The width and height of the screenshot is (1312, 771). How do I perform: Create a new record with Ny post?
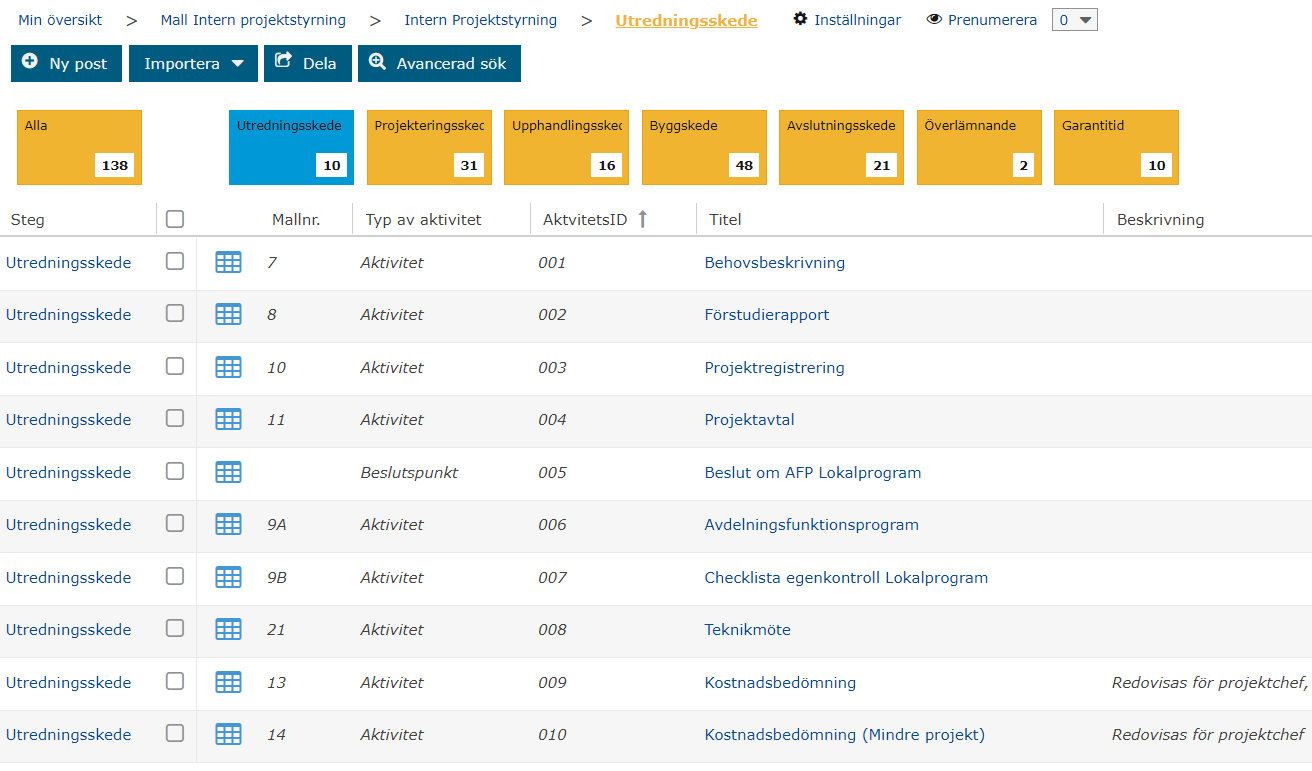66,63
